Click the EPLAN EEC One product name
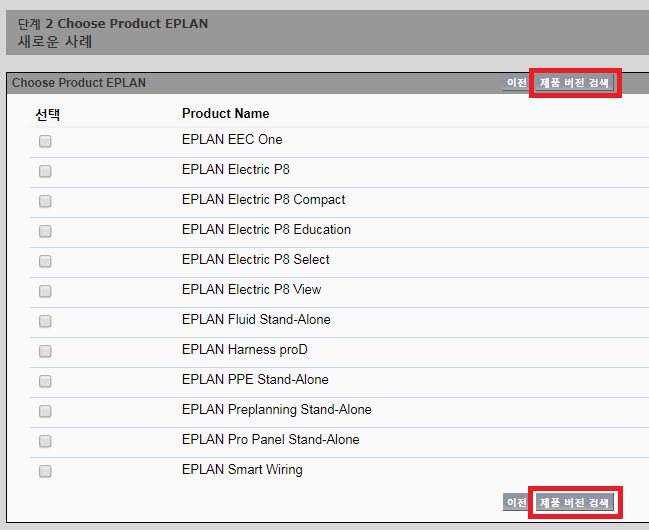 tap(232, 140)
